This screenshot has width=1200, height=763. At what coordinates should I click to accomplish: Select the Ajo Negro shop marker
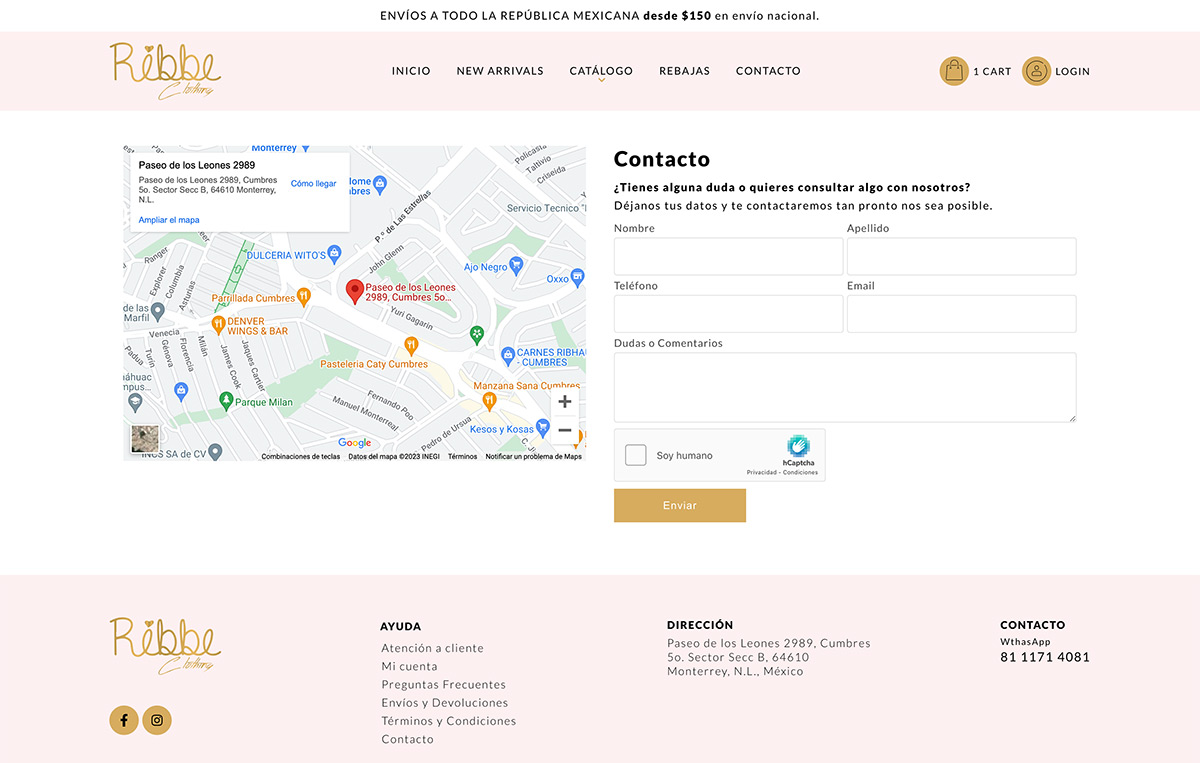point(516,266)
